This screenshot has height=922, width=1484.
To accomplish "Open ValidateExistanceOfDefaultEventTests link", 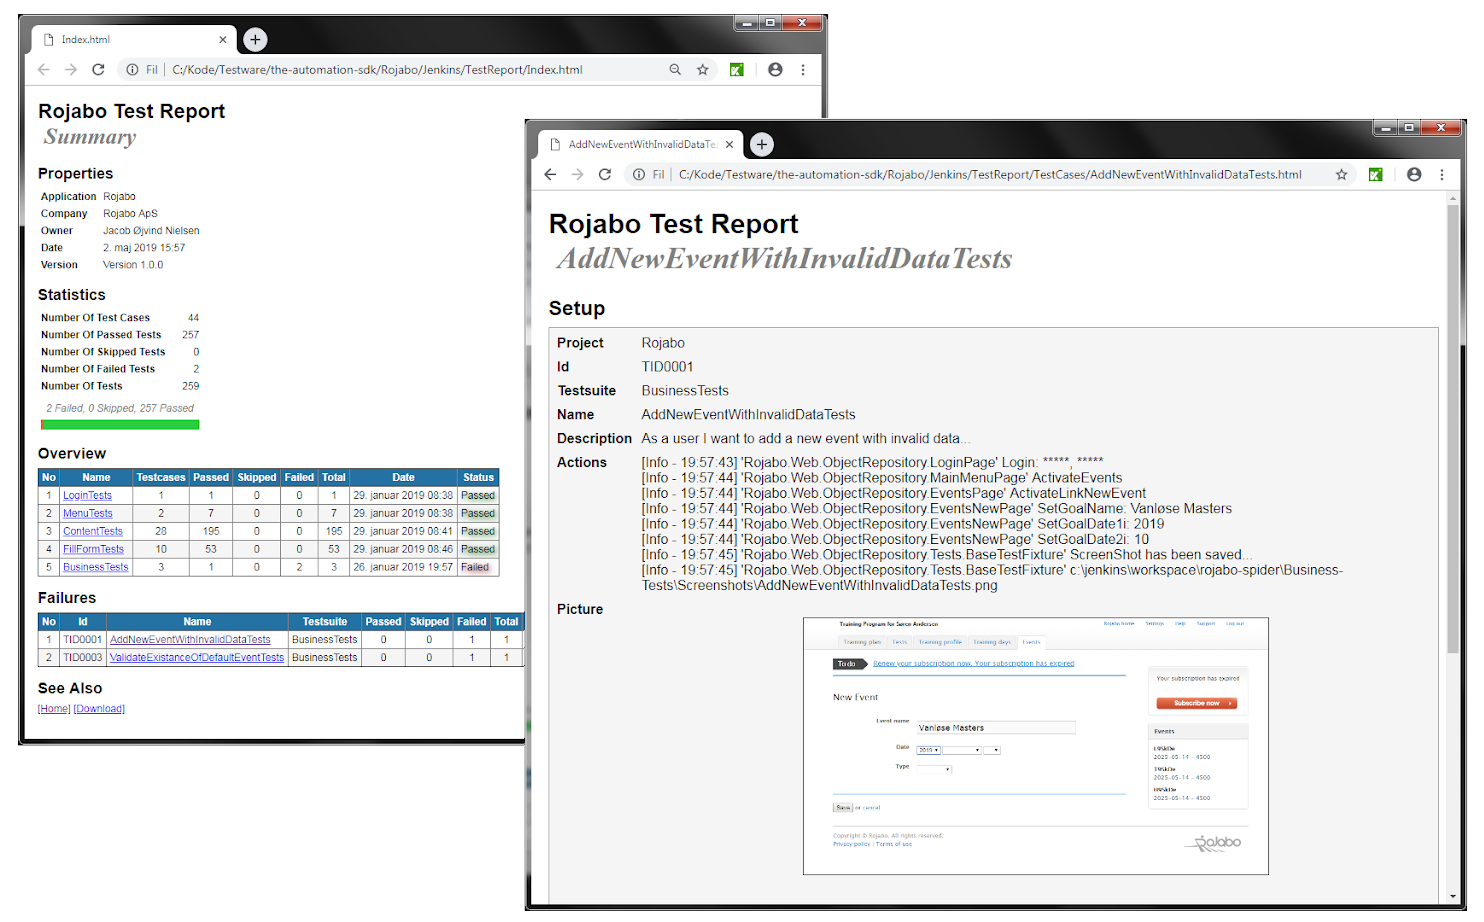I will [197, 658].
